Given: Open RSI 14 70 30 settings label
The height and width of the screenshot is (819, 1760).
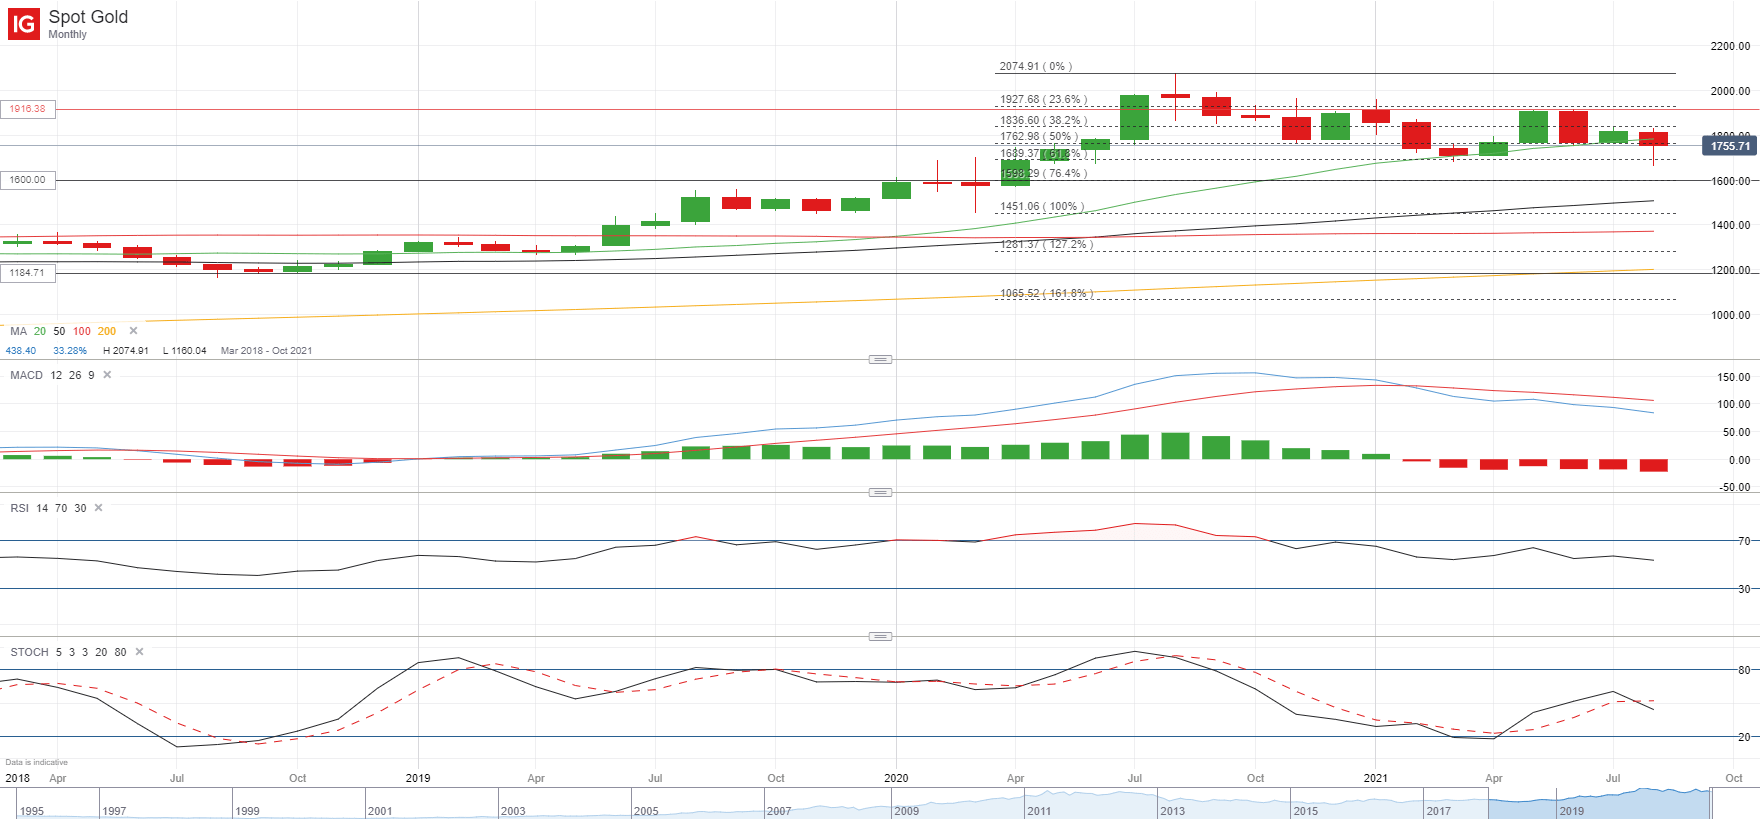Looking at the screenshot, I should [x=48, y=508].
